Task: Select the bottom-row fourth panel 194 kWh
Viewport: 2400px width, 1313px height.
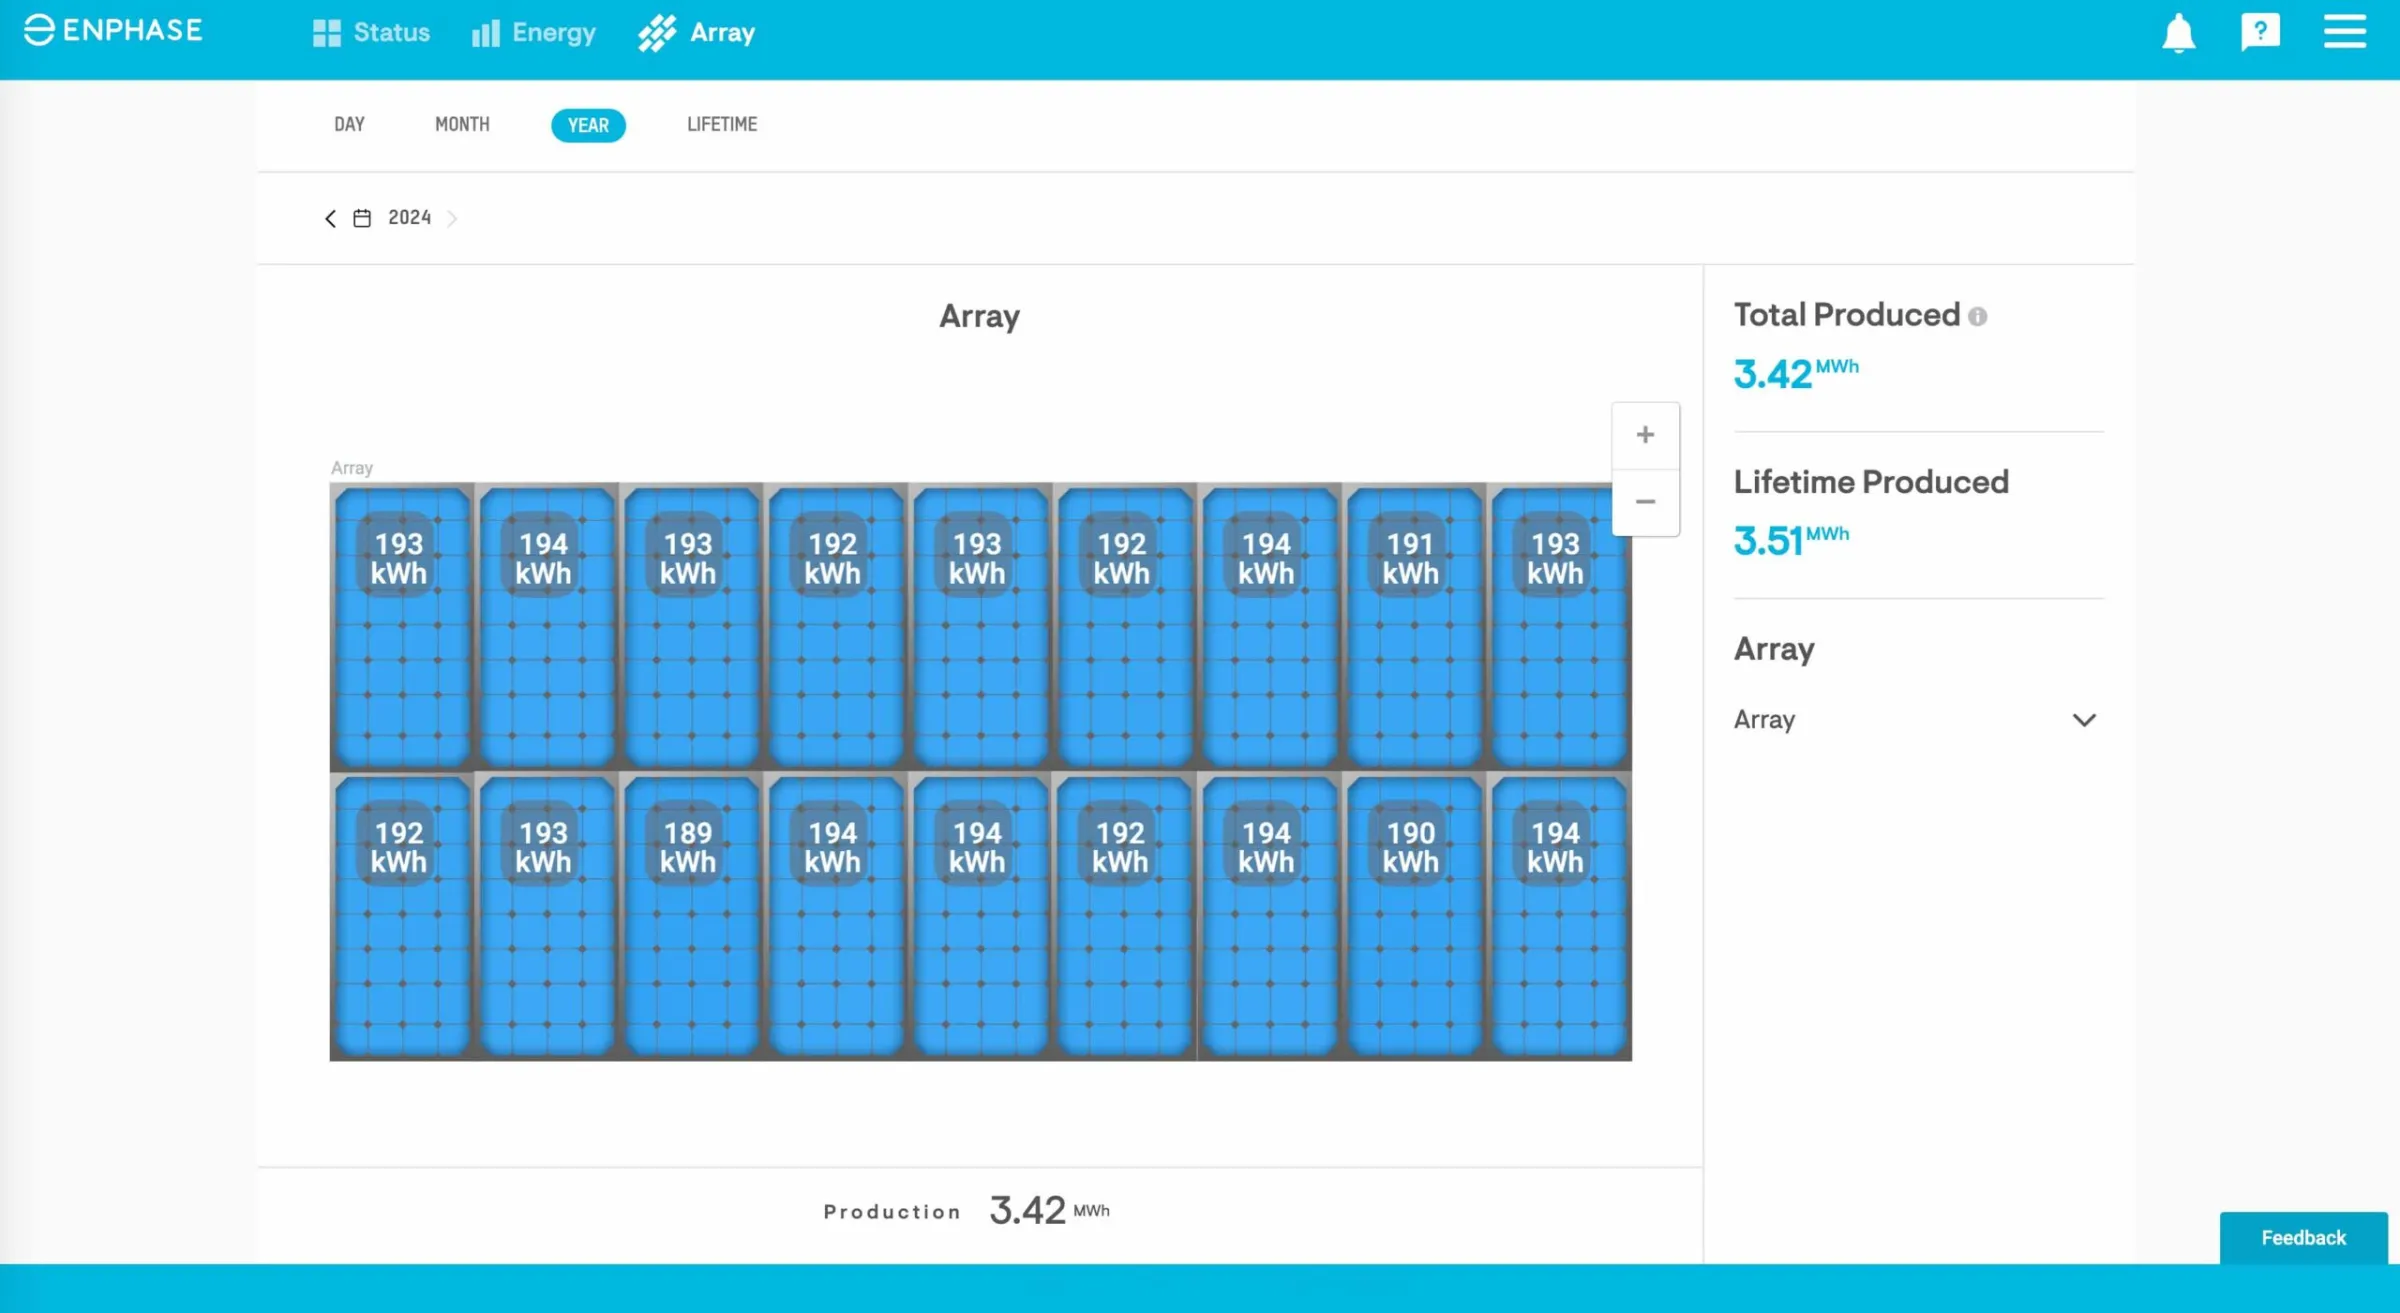Action: point(836,916)
